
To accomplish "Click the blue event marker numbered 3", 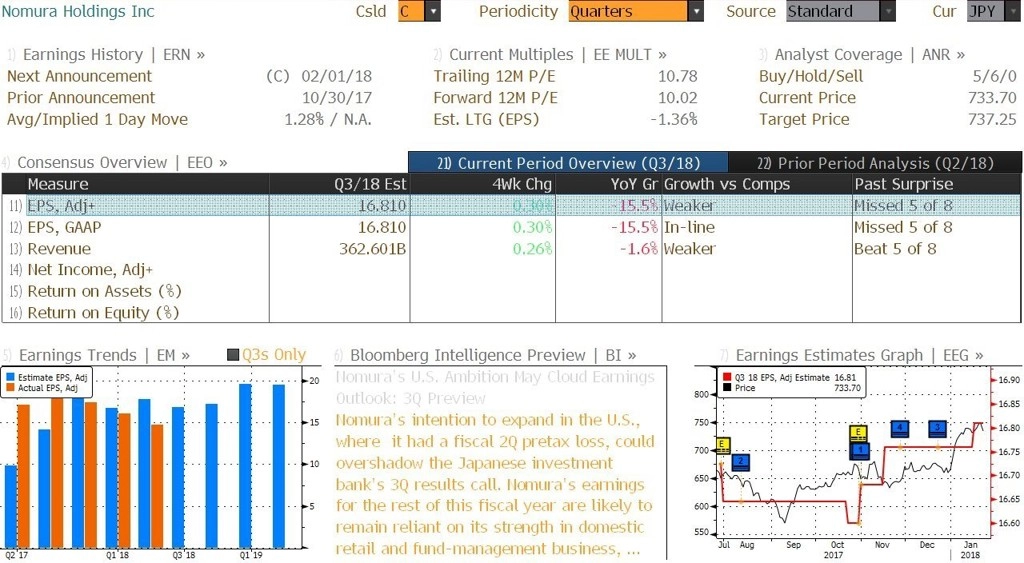I will pyautogui.click(x=938, y=428).
